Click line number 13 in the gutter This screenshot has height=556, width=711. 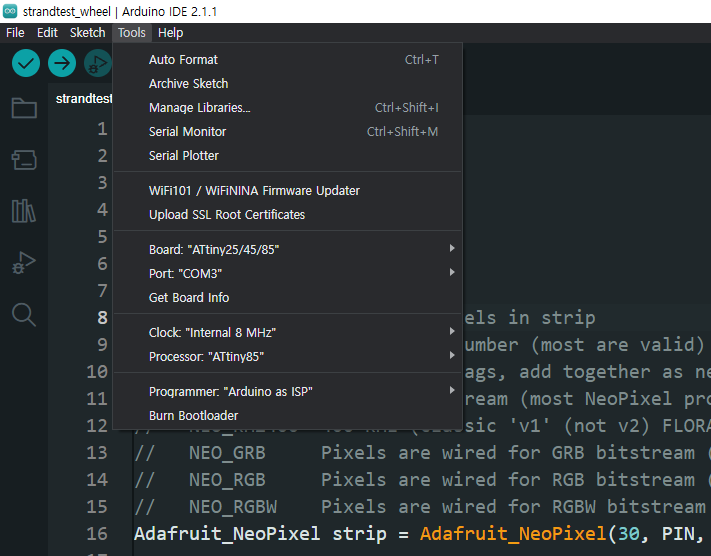click(x=97, y=453)
